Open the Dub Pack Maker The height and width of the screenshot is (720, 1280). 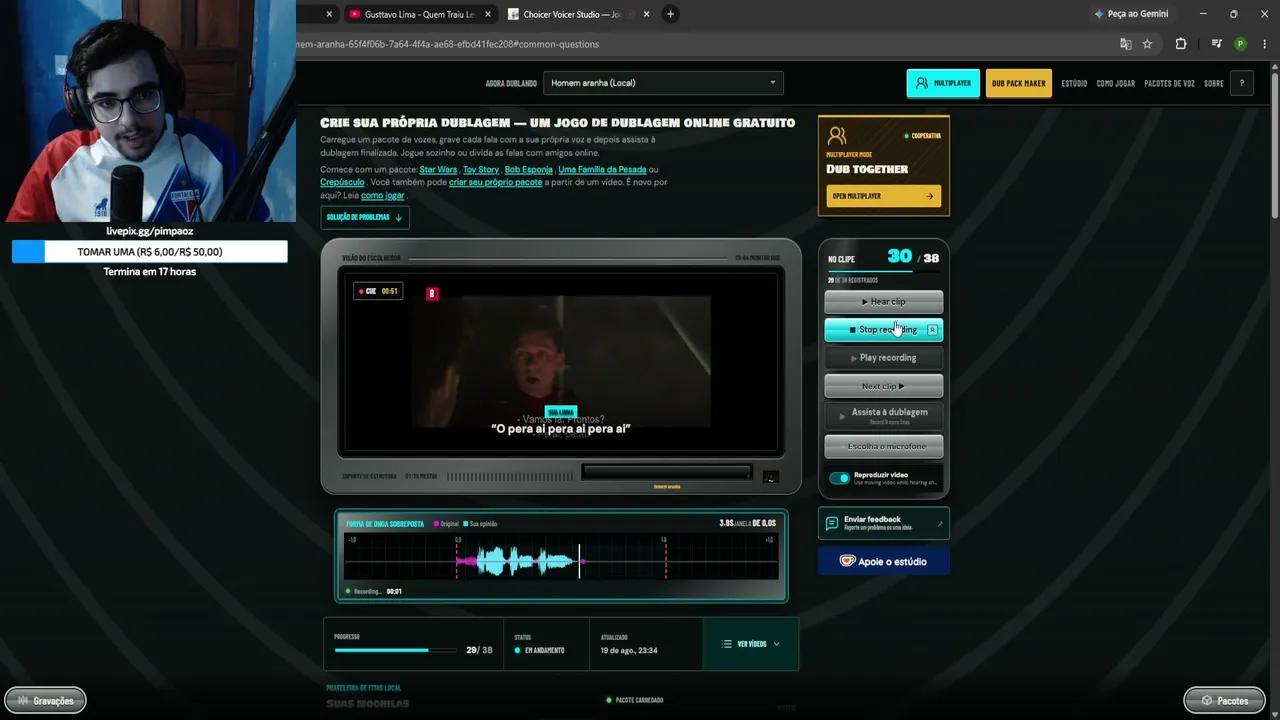point(1019,83)
